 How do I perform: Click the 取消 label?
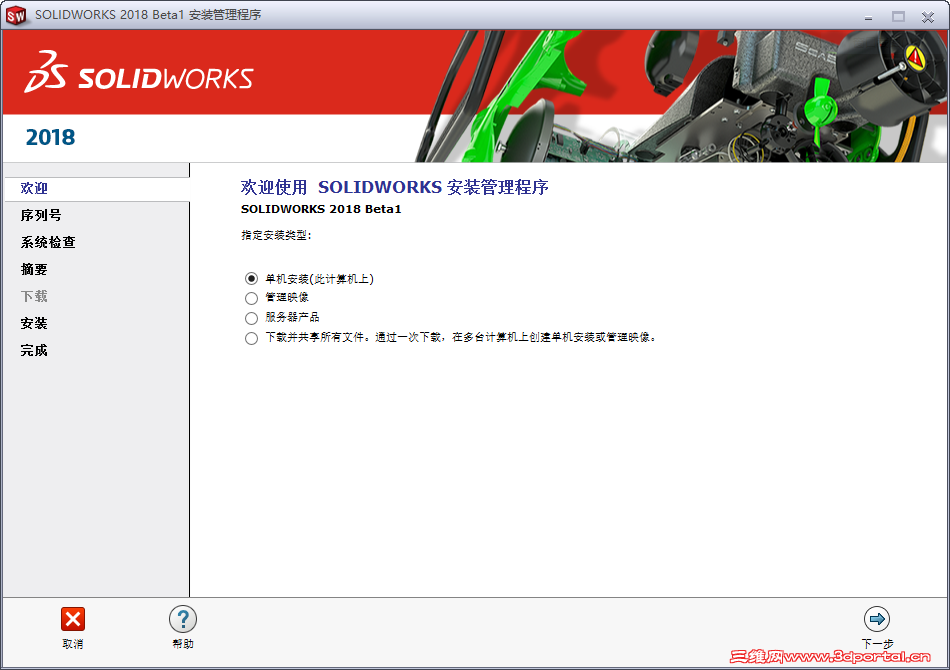73,644
